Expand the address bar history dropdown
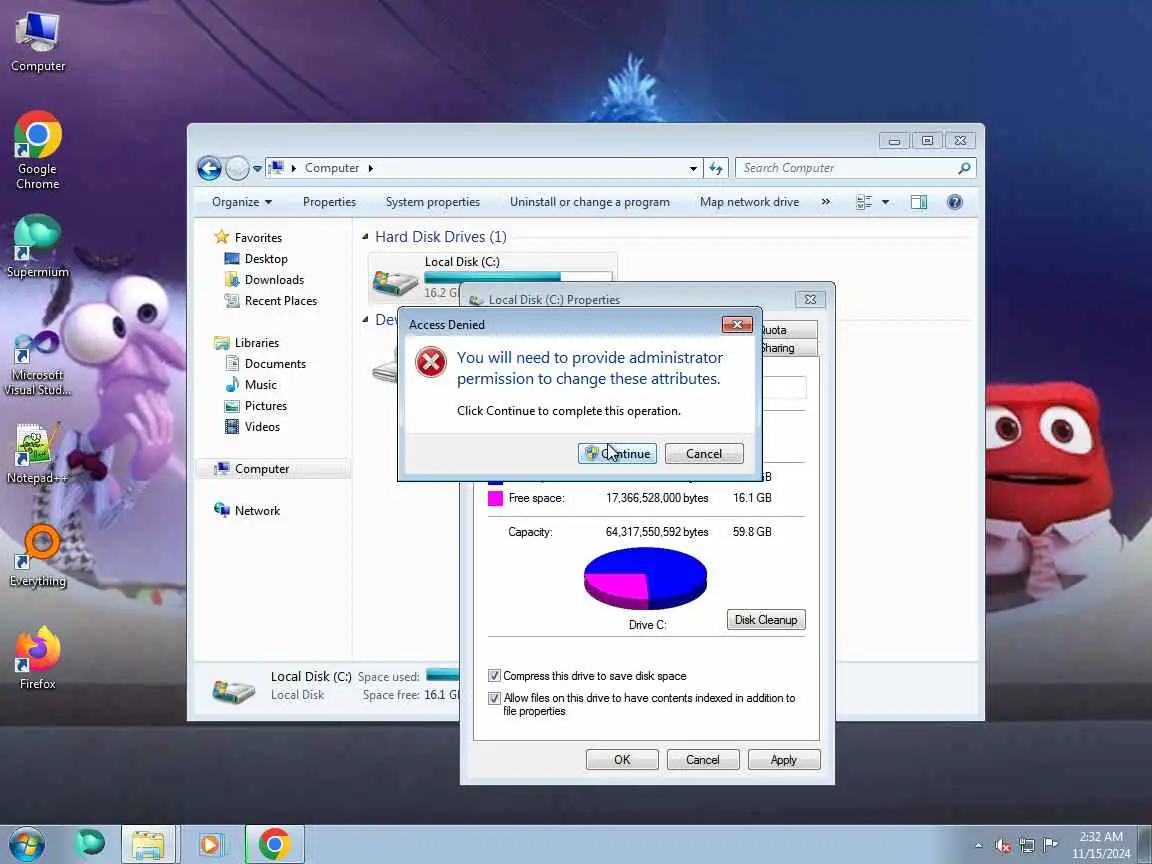 click(x=693, y=168)
